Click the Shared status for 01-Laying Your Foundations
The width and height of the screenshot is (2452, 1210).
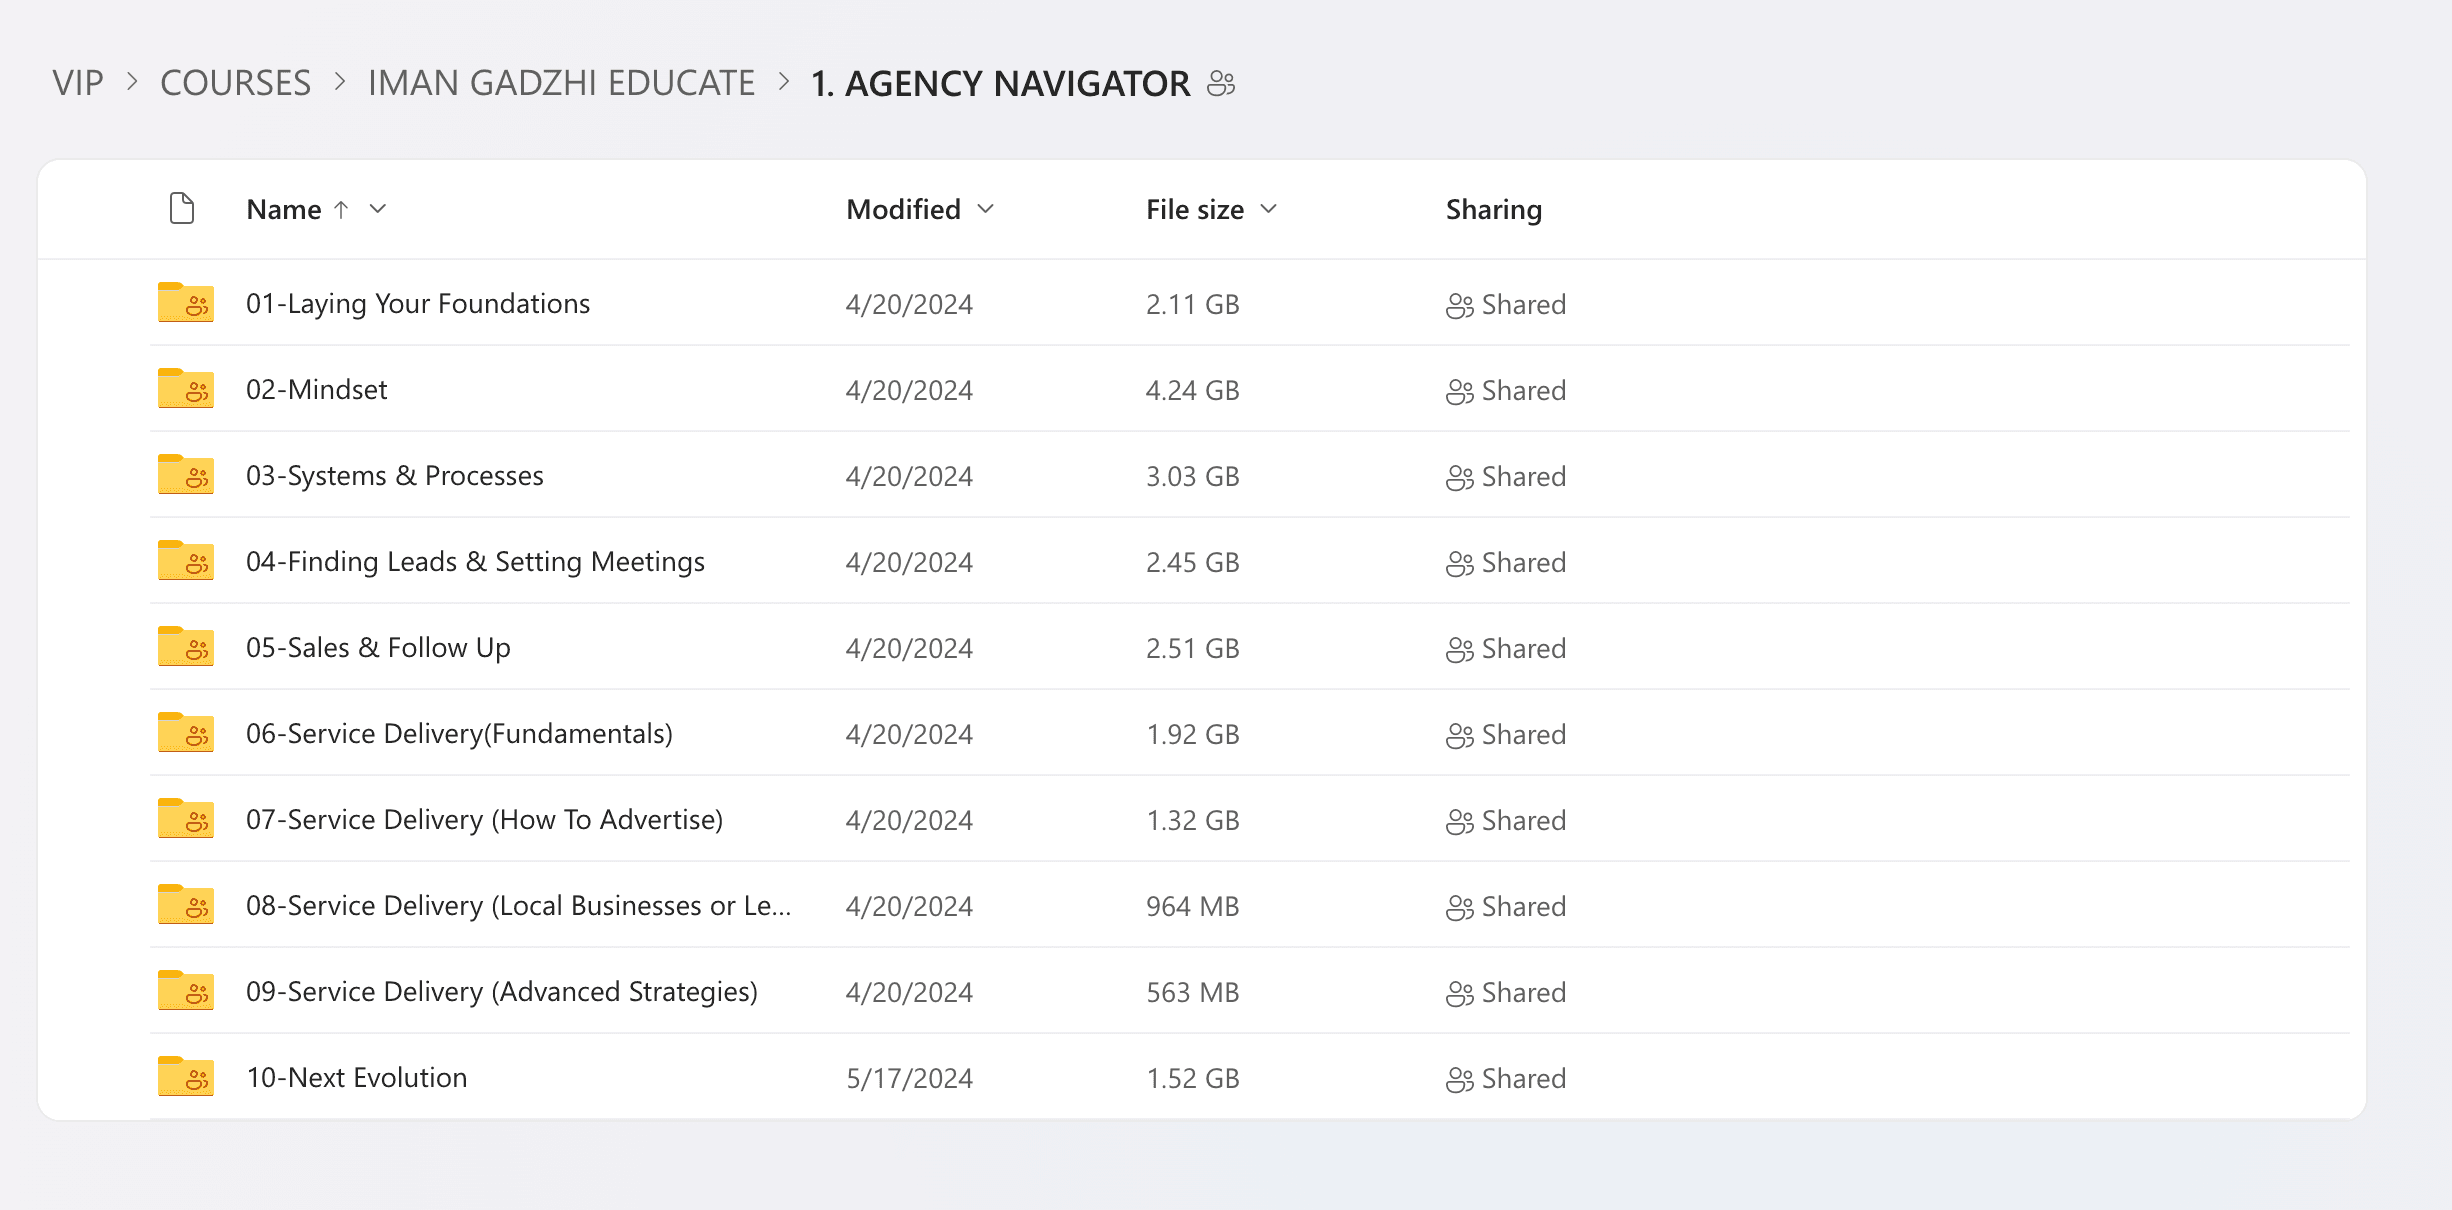[1506, 304]
